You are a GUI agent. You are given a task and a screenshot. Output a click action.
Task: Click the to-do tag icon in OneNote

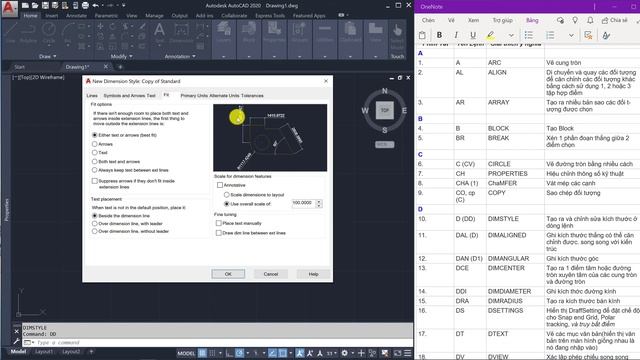(x=588, y=35)
